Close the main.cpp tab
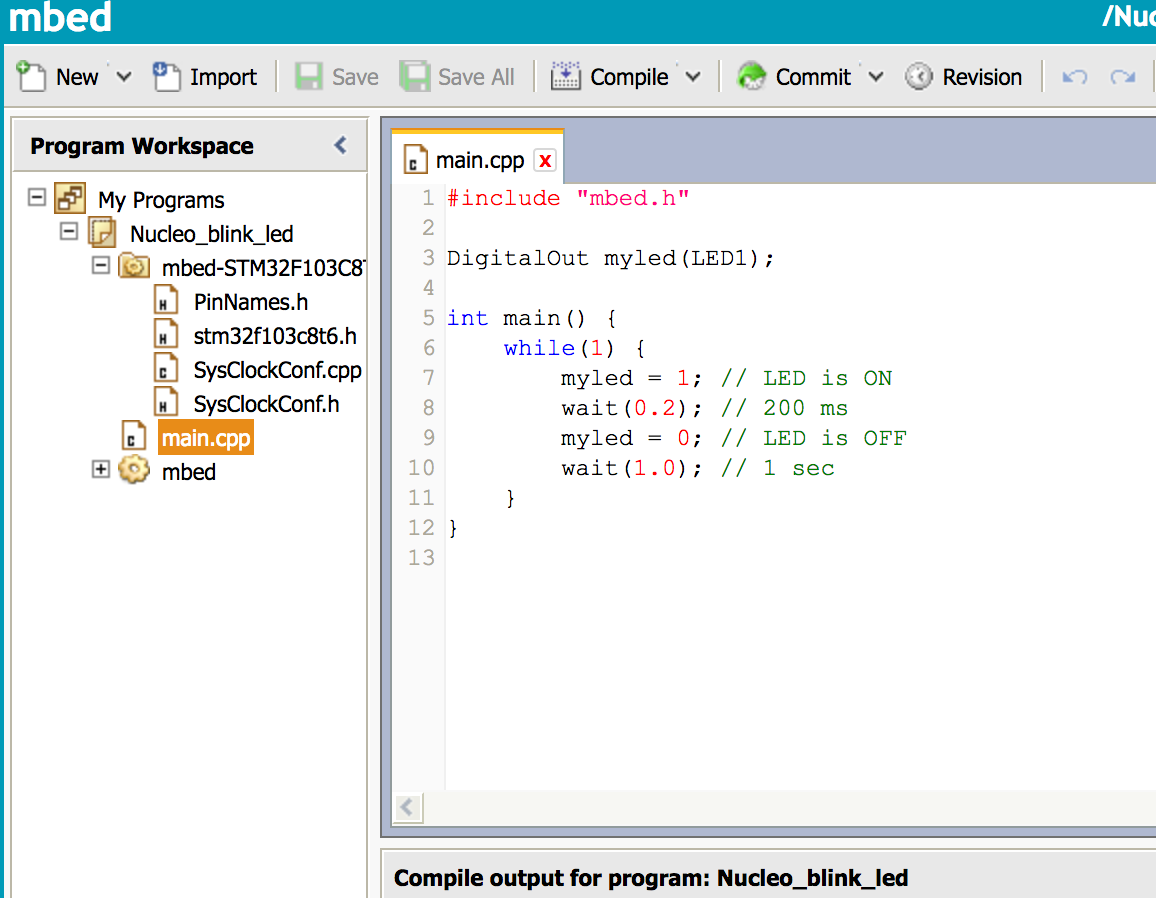 [x=544, y=160]
